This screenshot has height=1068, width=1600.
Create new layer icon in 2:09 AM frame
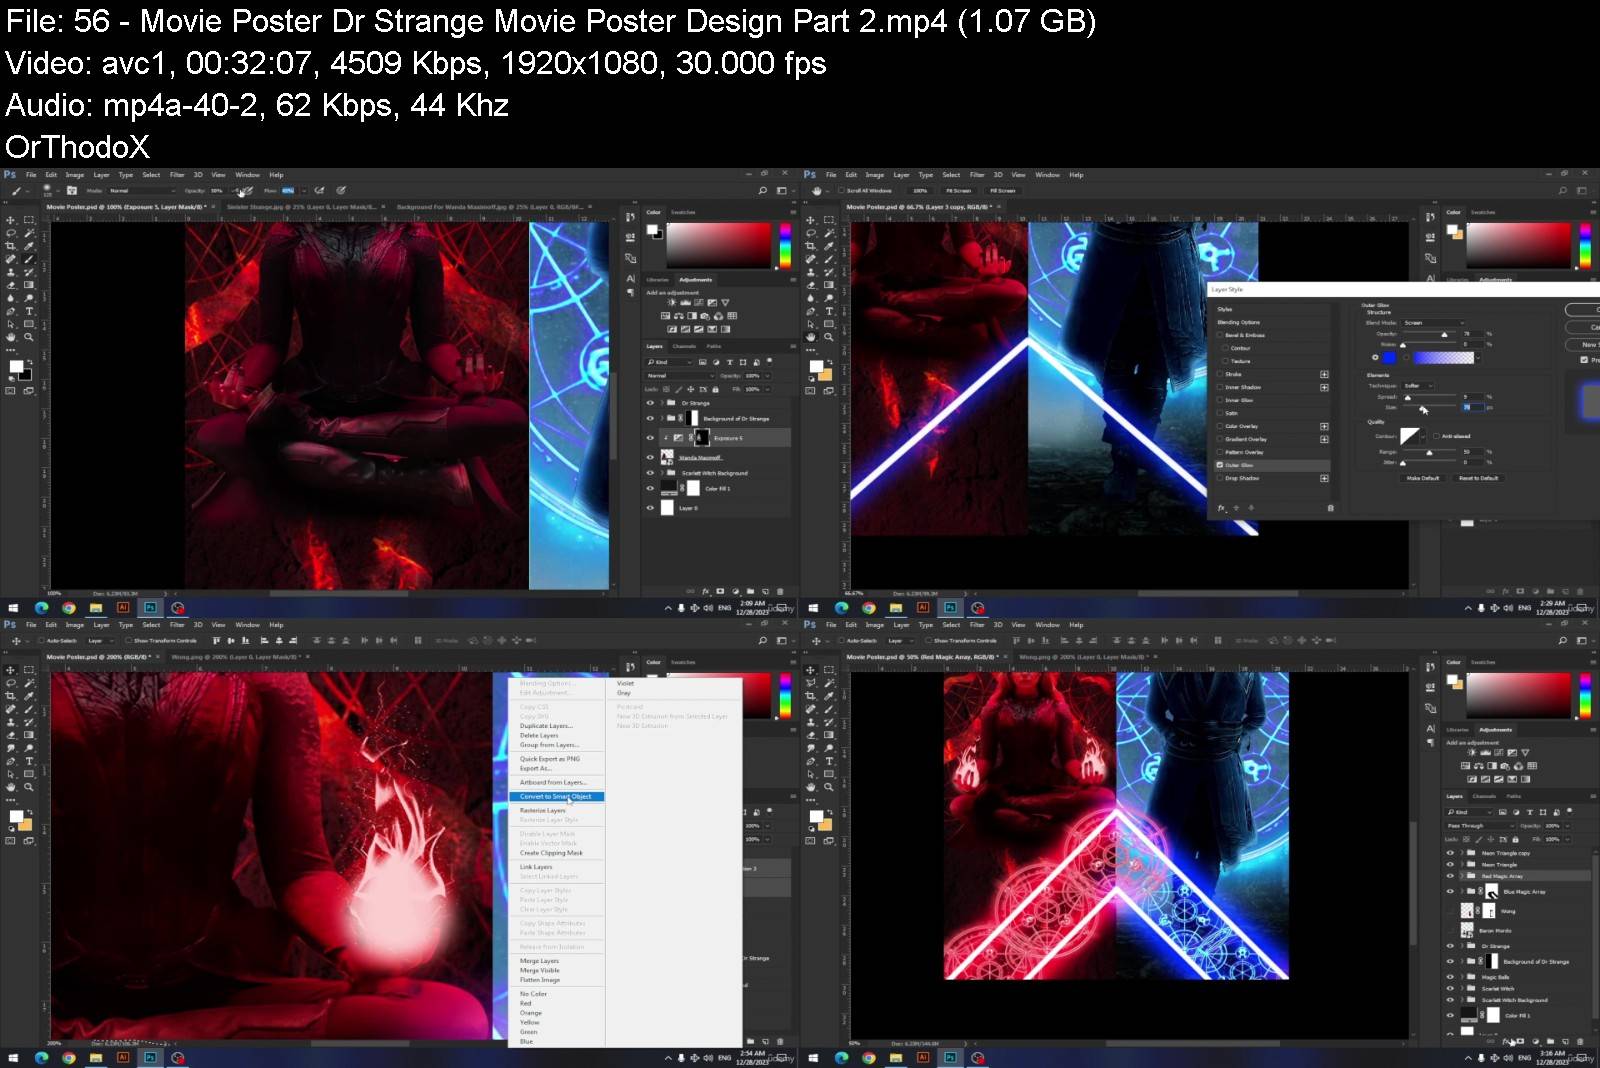coord(765,591)
